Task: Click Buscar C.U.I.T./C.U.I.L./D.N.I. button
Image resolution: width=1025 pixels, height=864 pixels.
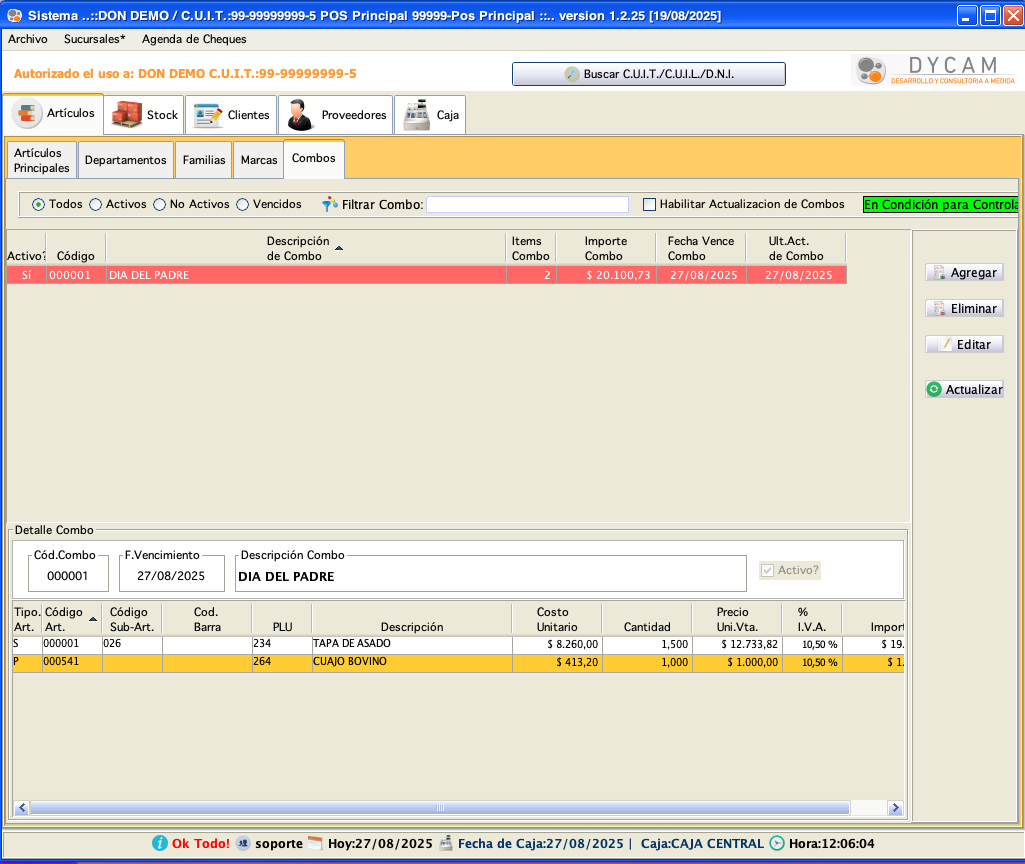Action: click(648, 74)
